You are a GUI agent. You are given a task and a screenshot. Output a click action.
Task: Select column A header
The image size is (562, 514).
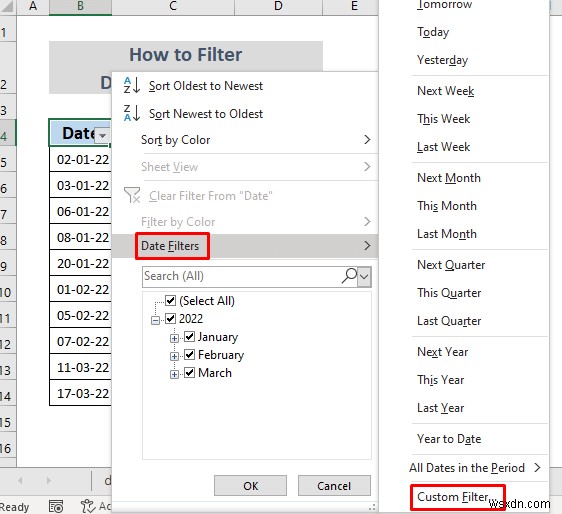pyautogui.click(x=33, y=6)
